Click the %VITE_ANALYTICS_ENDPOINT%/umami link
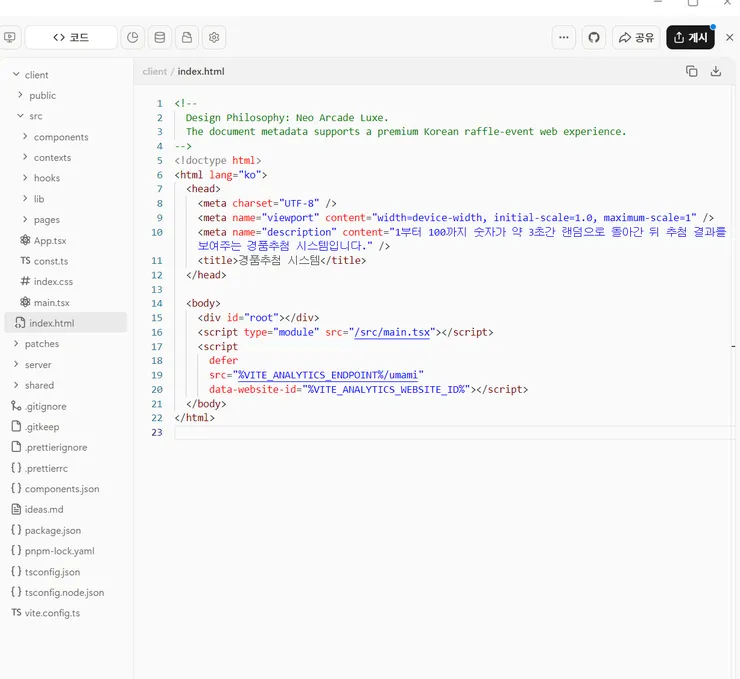The height and width of the screenshot is (679, 740). click(x=328, y=375)
